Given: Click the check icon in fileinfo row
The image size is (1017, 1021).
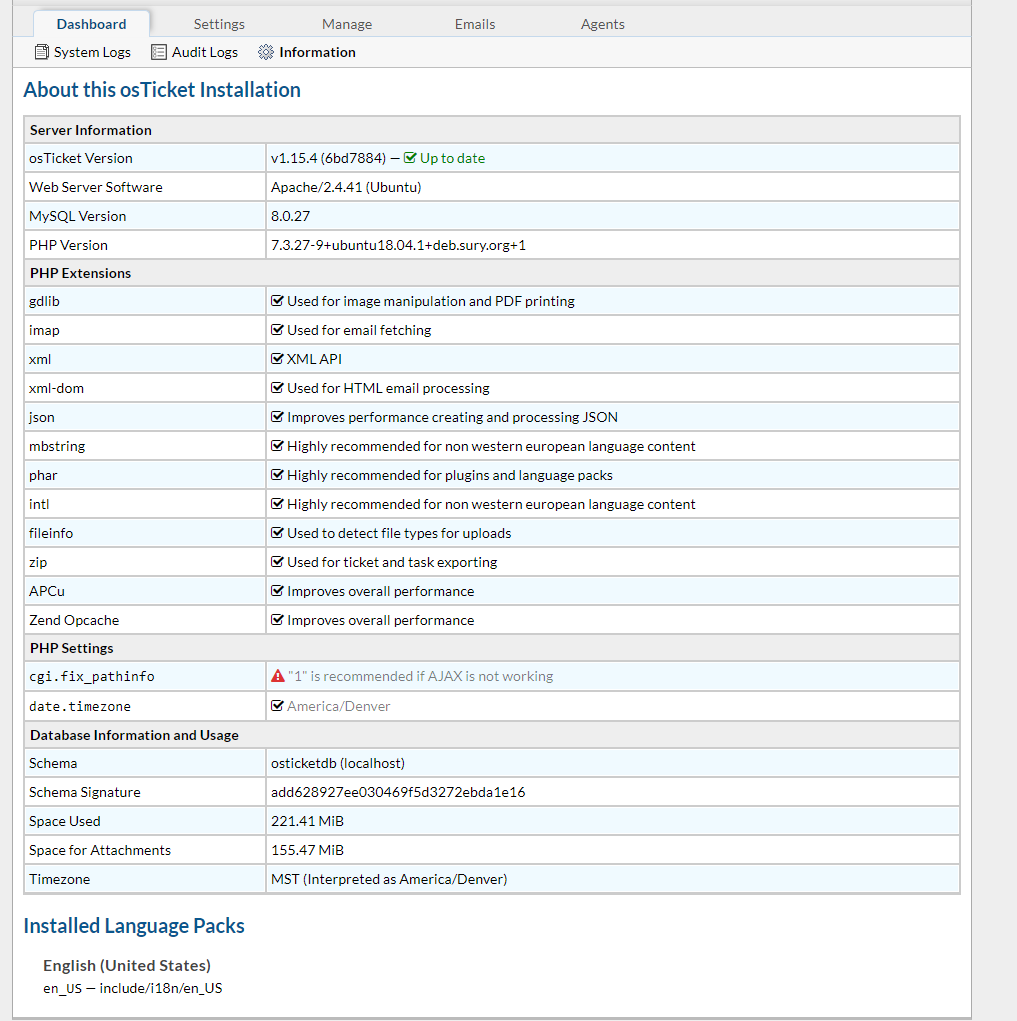Looking at the screenshot, I should tap(277, 533).
